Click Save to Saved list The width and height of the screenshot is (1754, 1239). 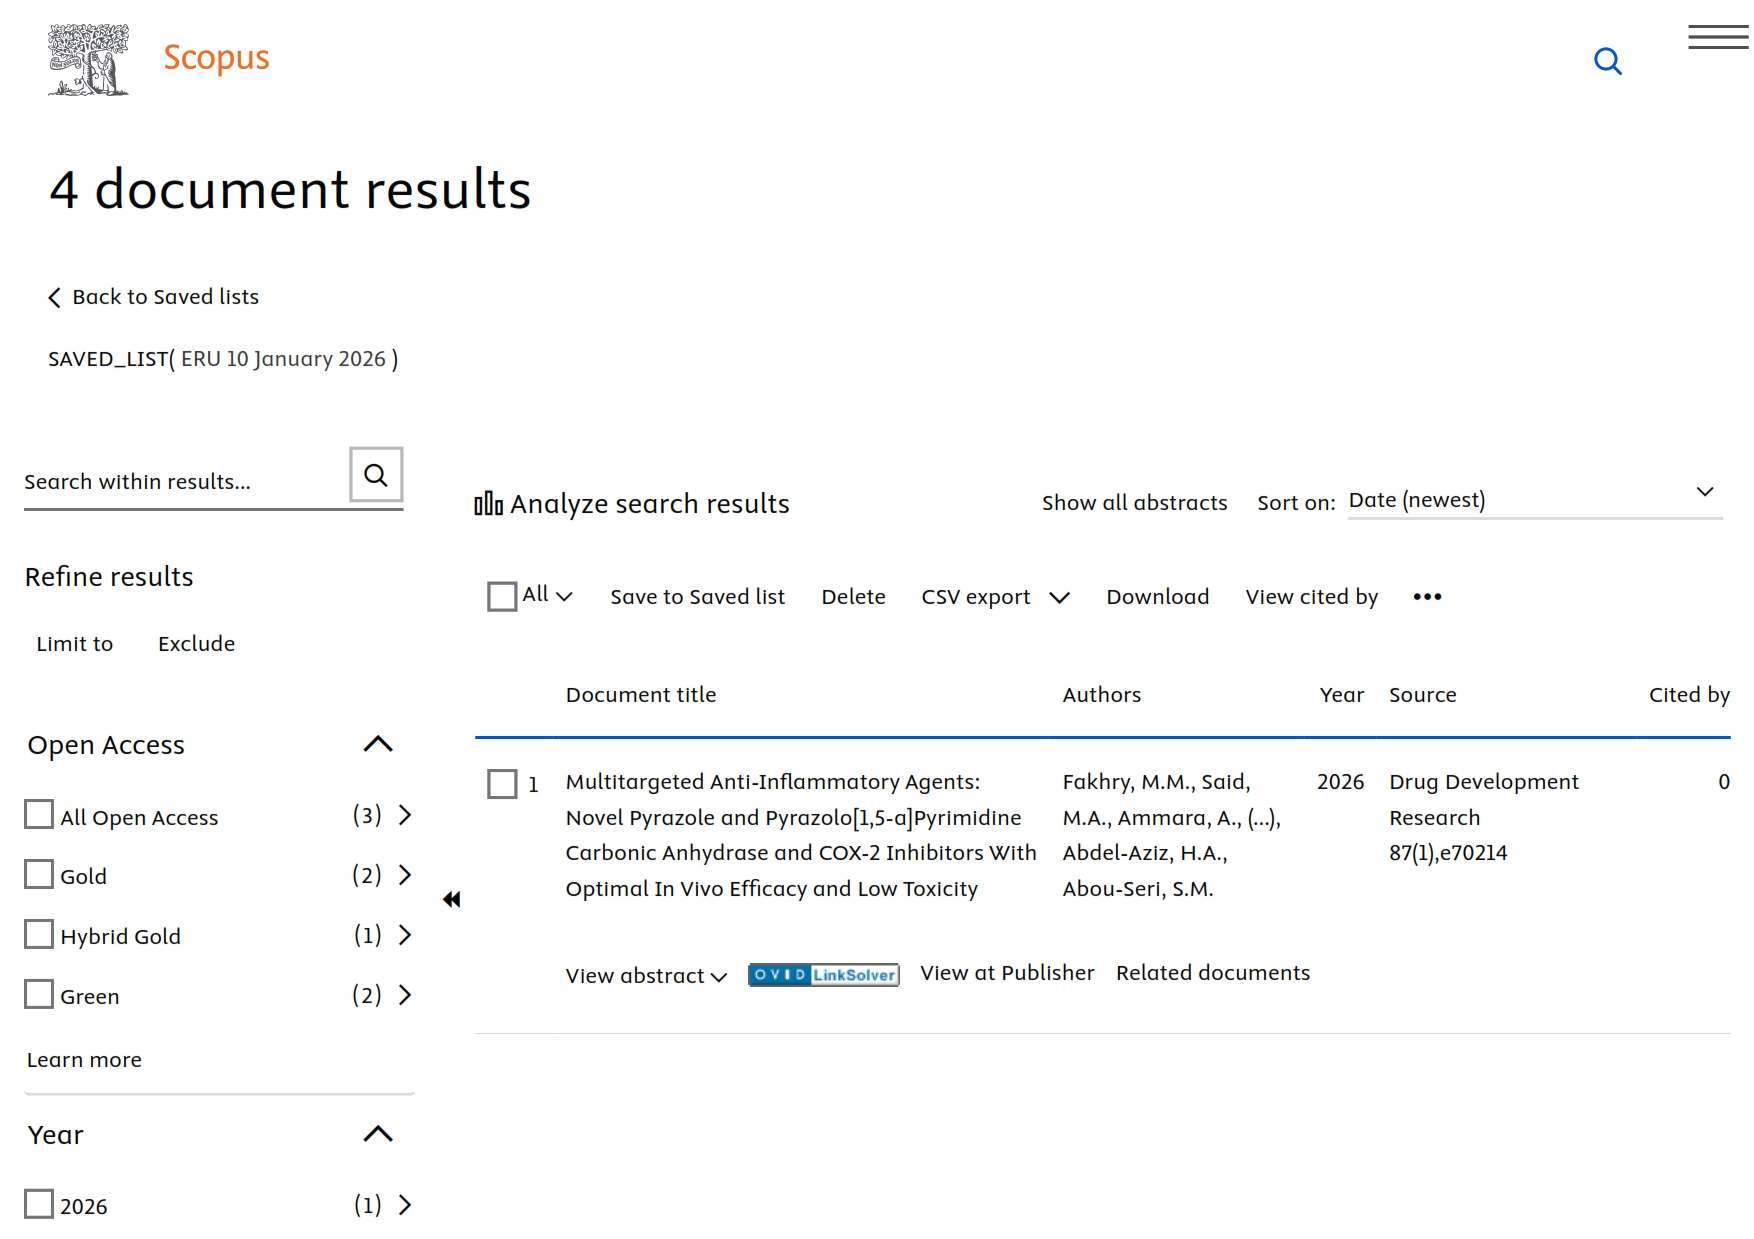click(697, 597)
